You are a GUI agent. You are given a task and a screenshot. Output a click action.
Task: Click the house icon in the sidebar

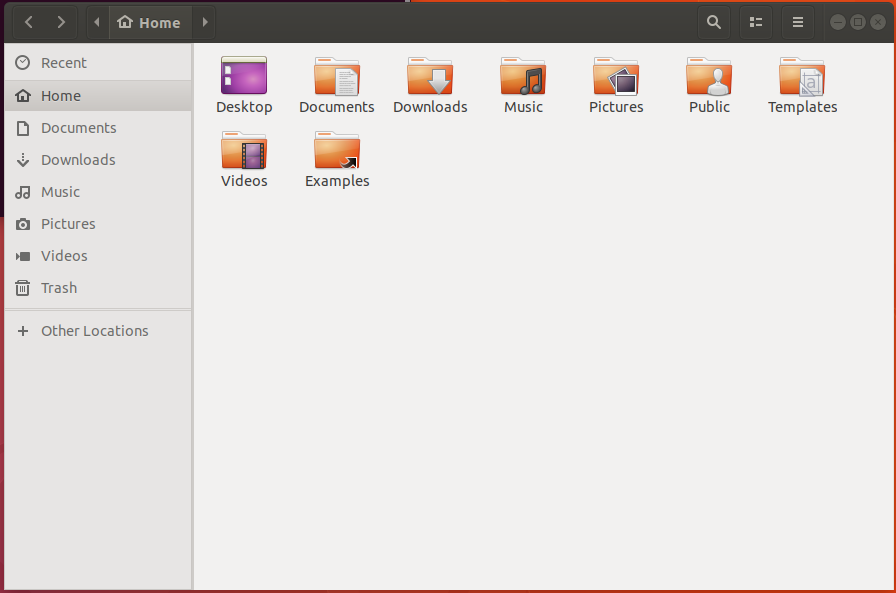tap(23, 95)
